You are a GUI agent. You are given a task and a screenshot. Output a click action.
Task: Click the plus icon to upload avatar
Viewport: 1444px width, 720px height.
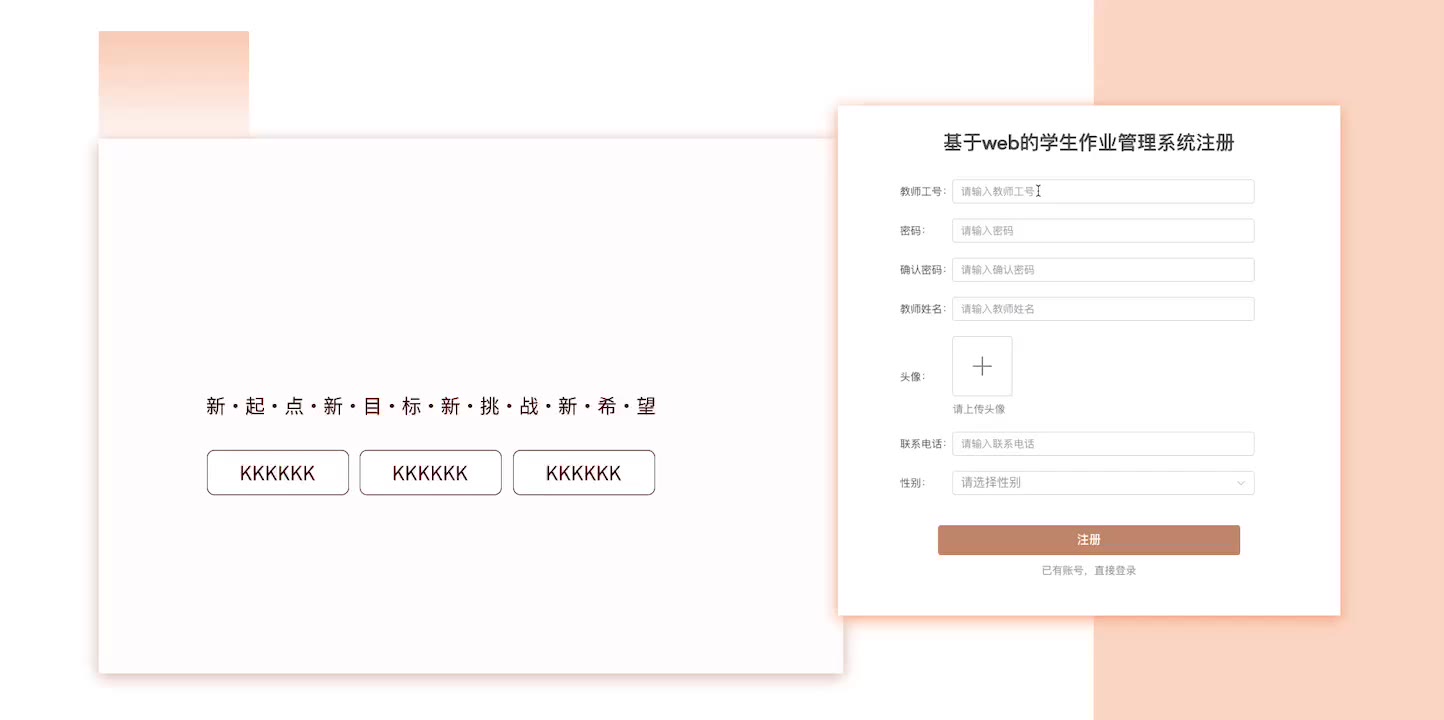pos(982,366)
